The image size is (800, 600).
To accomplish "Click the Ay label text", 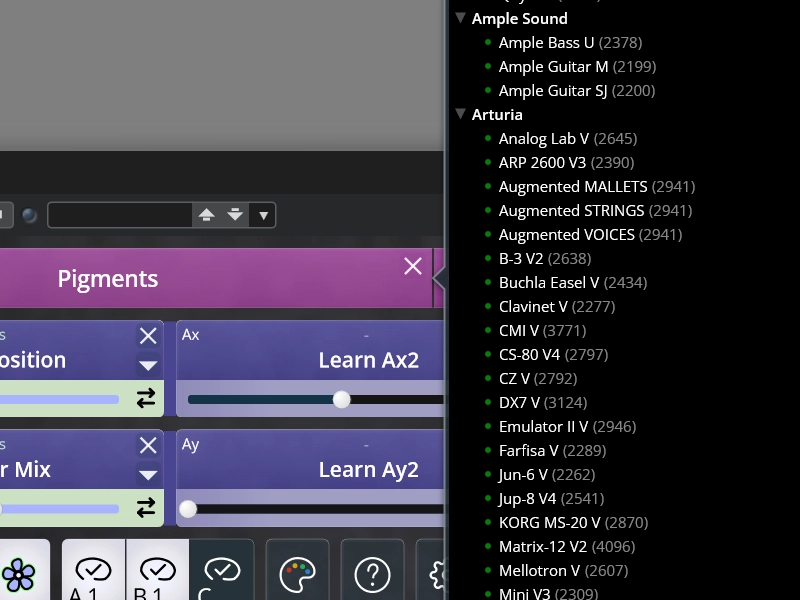I will click(190, 445).
